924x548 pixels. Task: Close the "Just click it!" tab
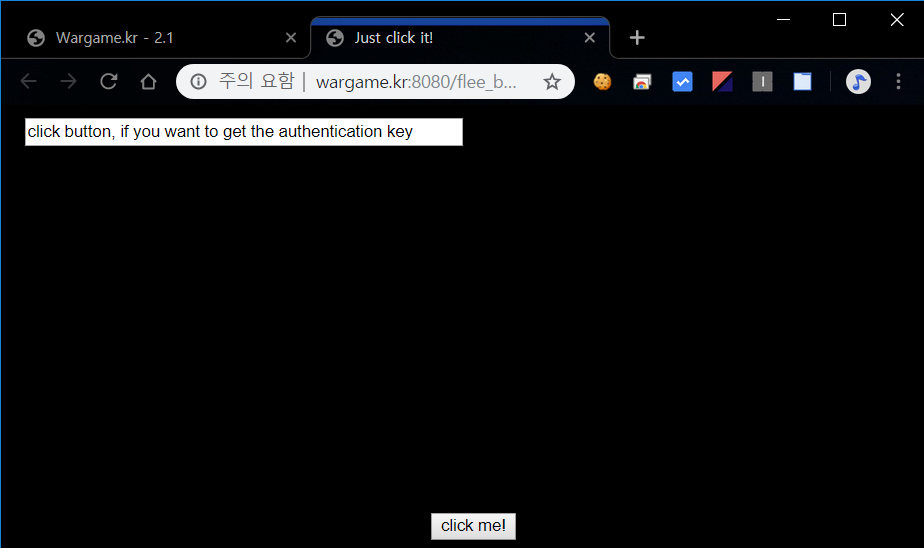pyautogui.click(x=589, y=38)
